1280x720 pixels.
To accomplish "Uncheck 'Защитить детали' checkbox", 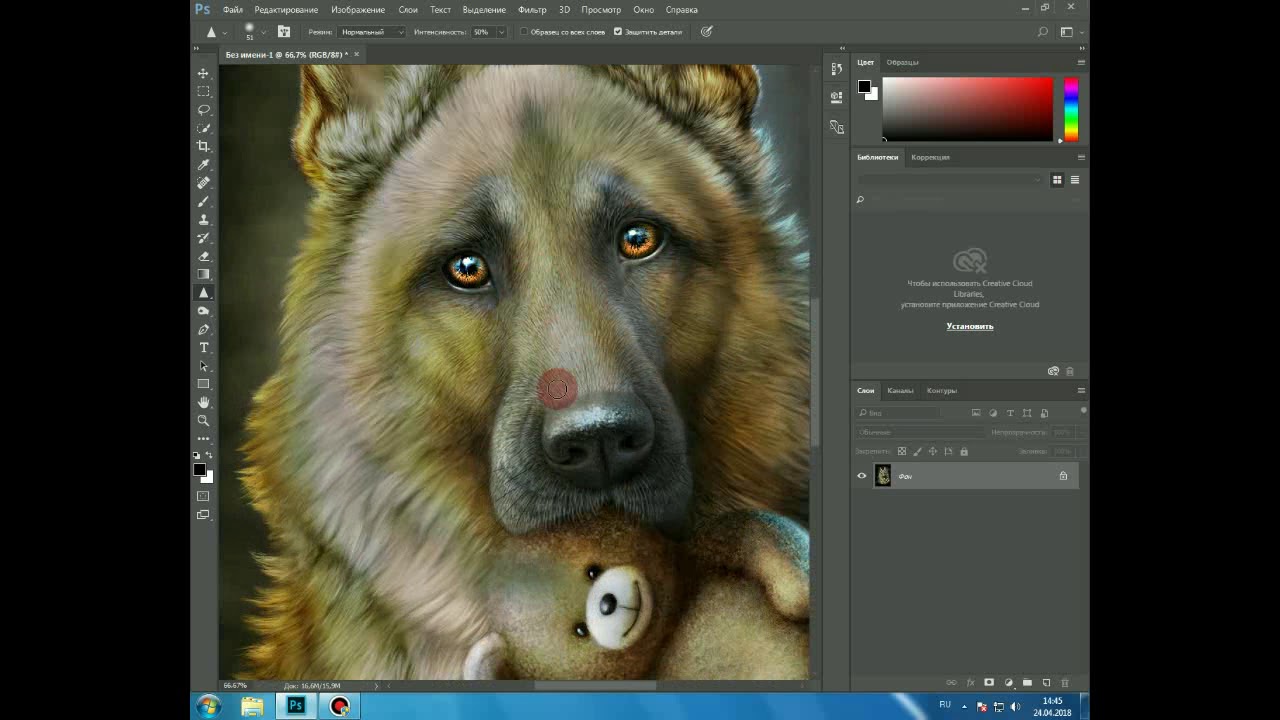I will 618,32.
